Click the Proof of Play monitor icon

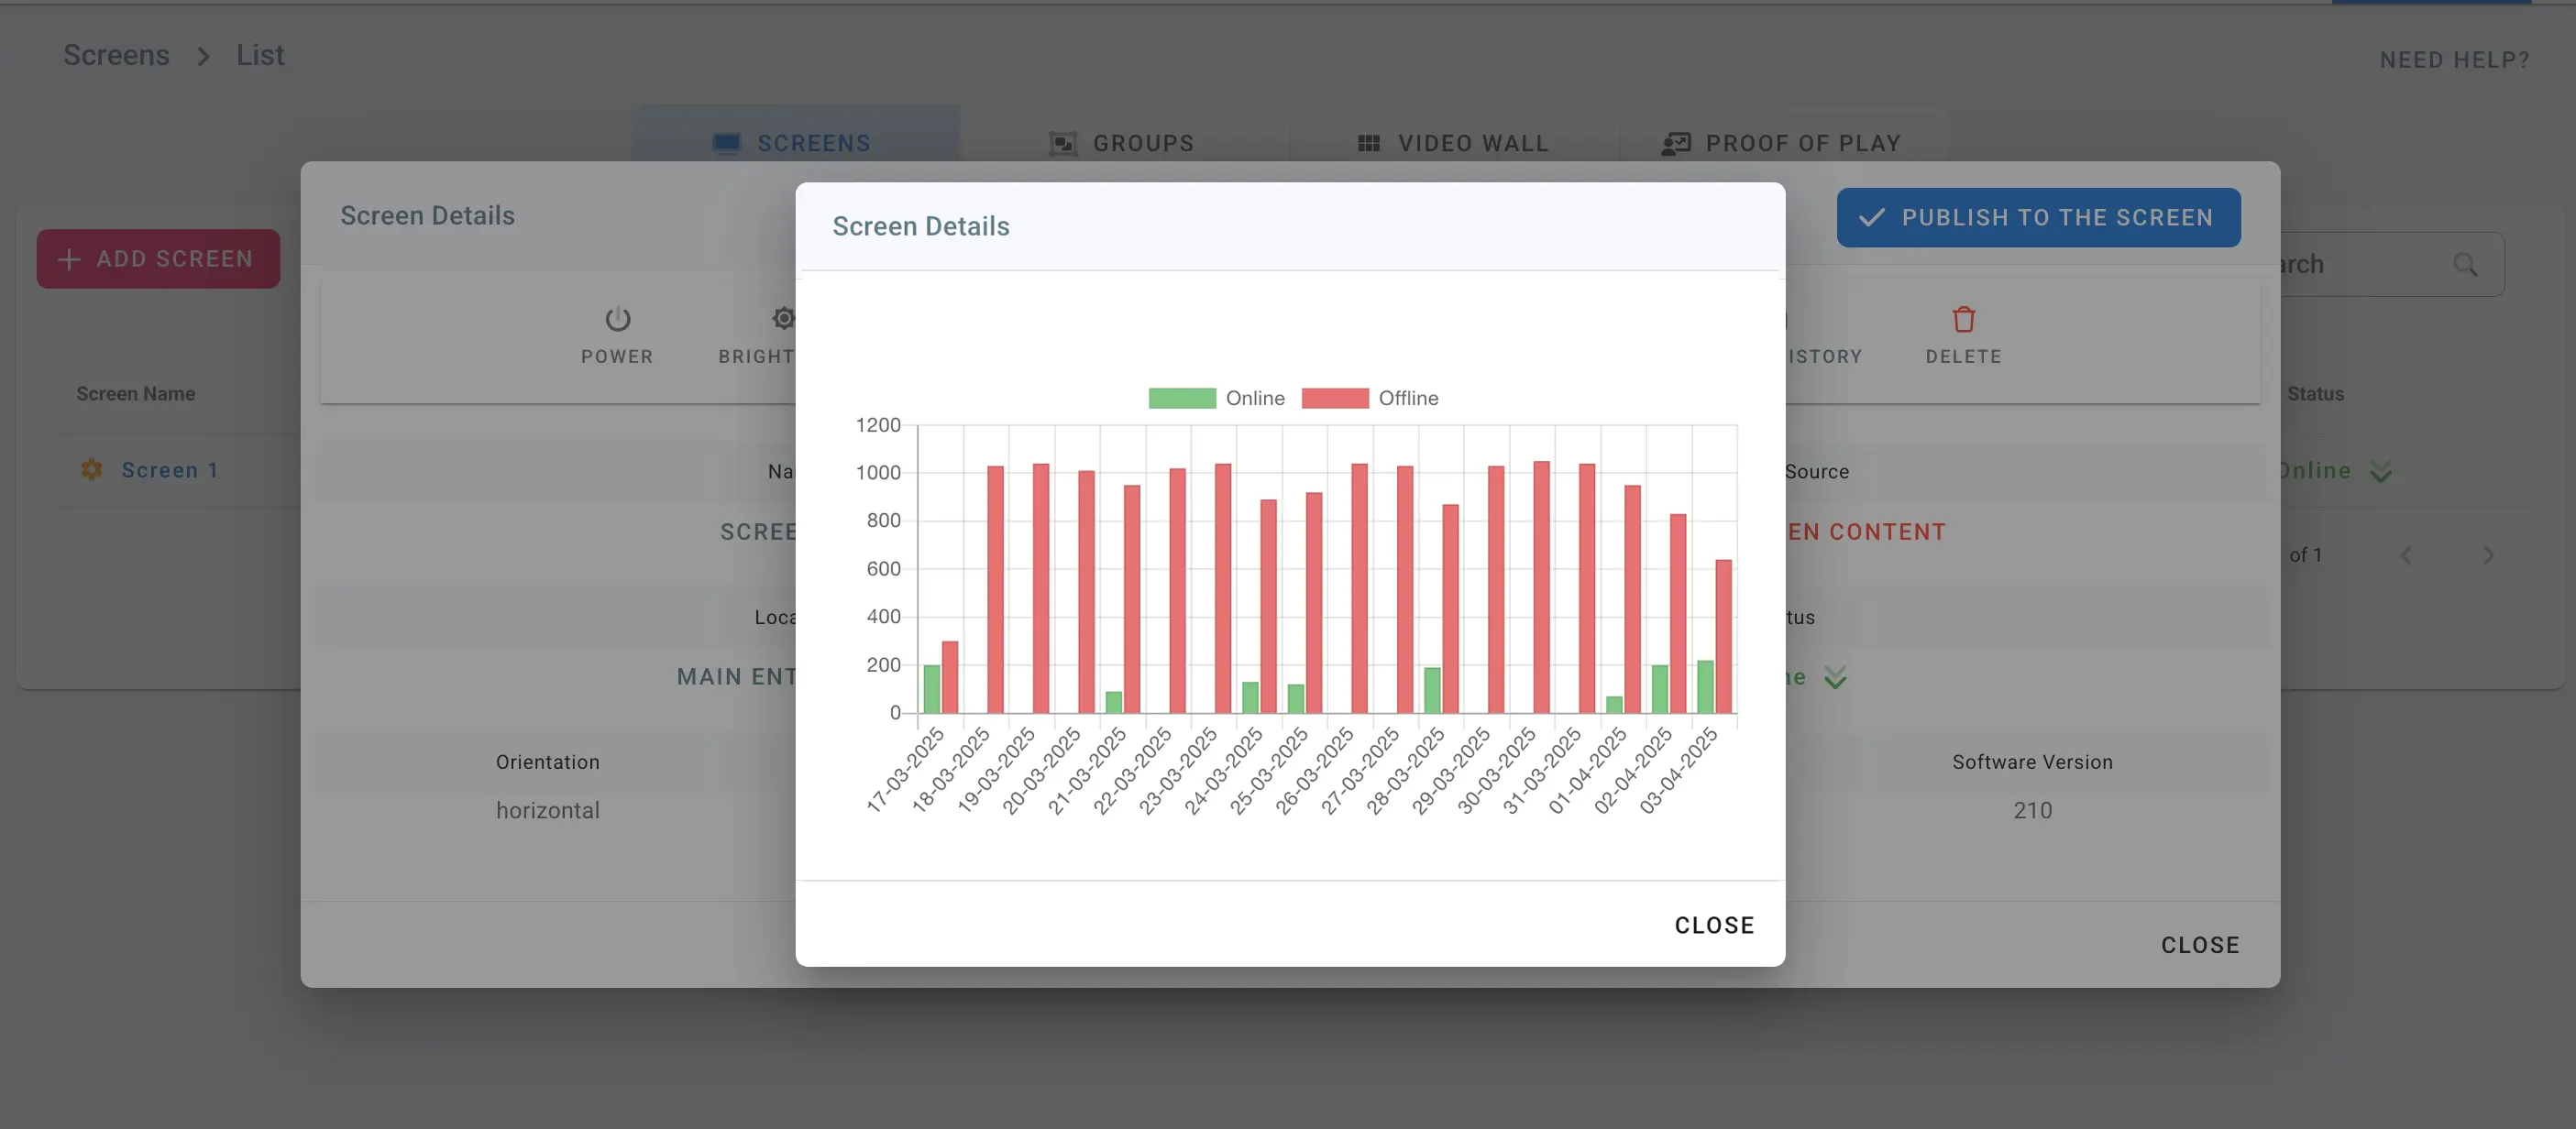click(1675, 142)
